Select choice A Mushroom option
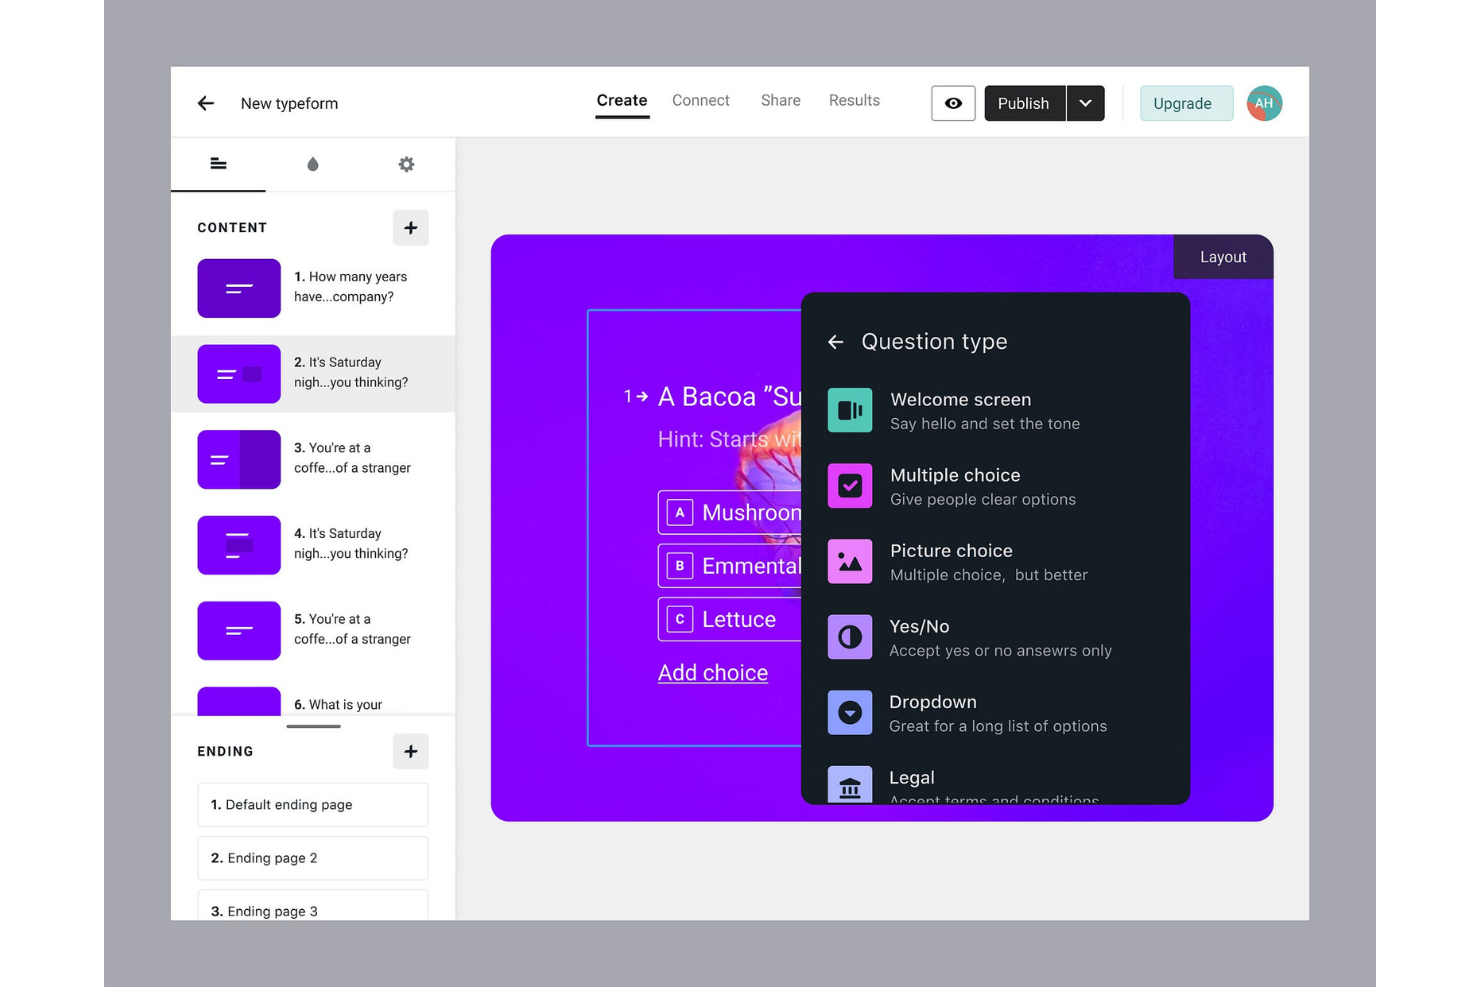The image size is (1480, 987). click(x=730, y=513)
